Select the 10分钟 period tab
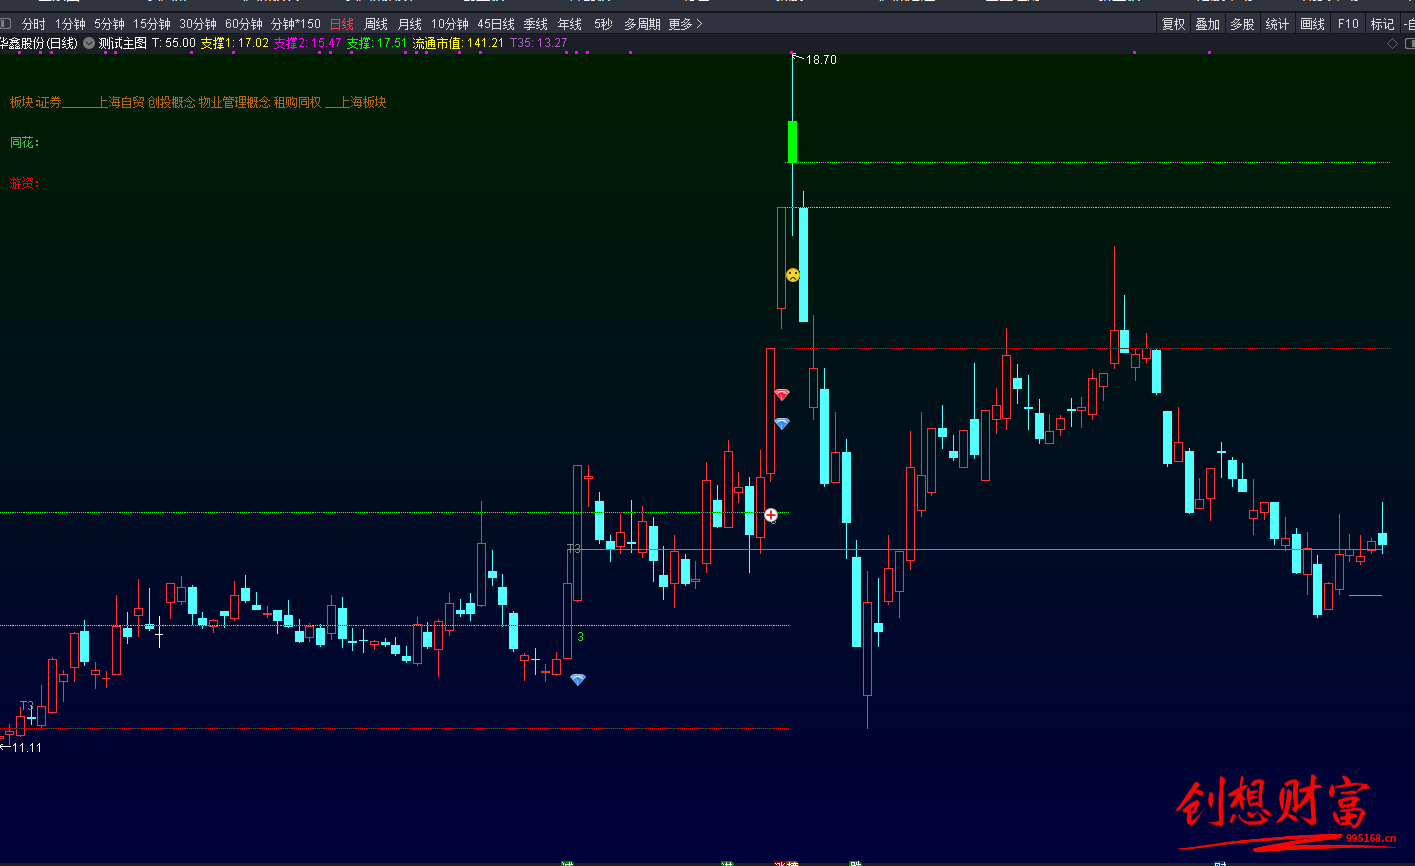 pyautogui.click(x=450, y=24)
